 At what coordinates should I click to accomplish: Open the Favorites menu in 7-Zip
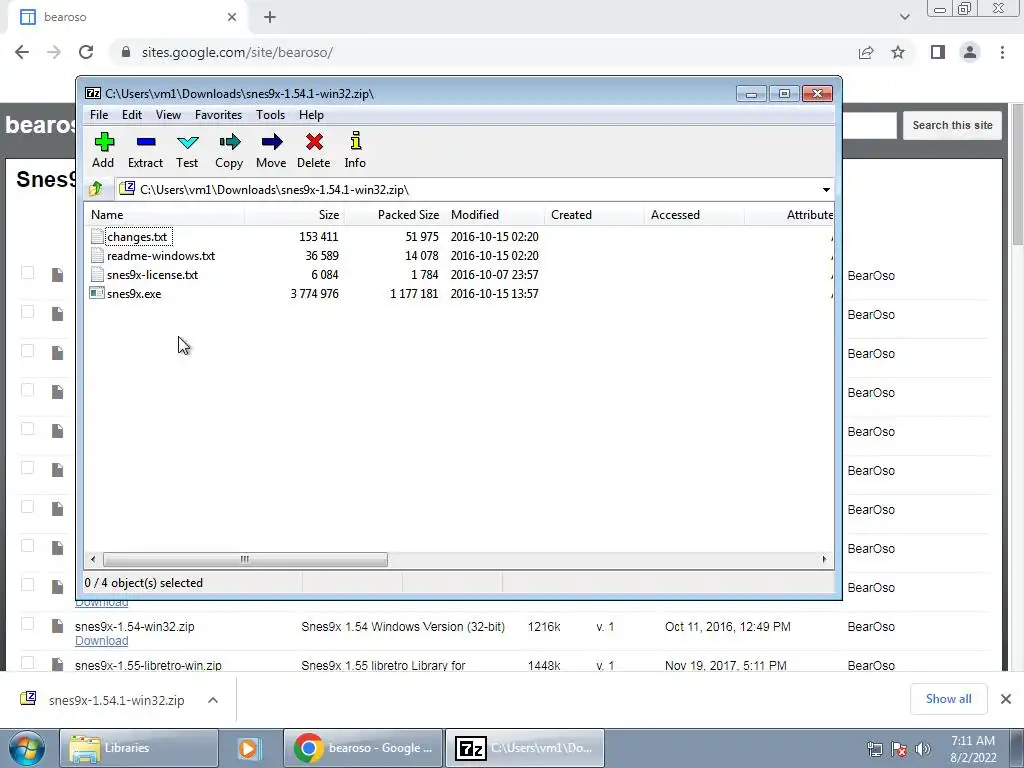[219, 115]
